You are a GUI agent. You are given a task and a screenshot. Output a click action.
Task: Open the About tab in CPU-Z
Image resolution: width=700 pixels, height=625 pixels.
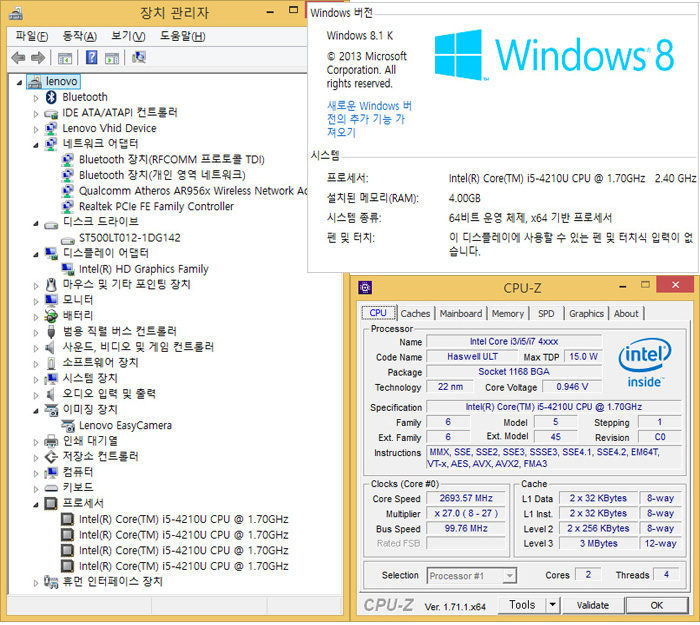coord(626,313)
